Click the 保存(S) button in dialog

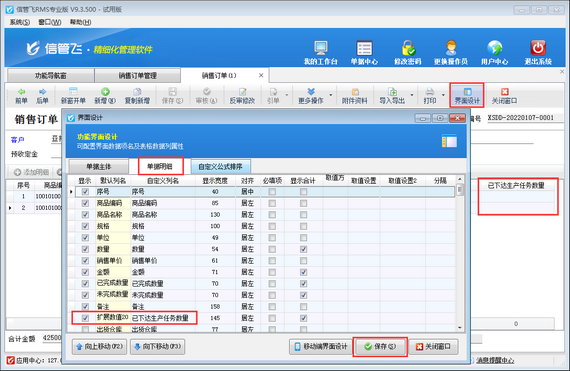point(380,347)
